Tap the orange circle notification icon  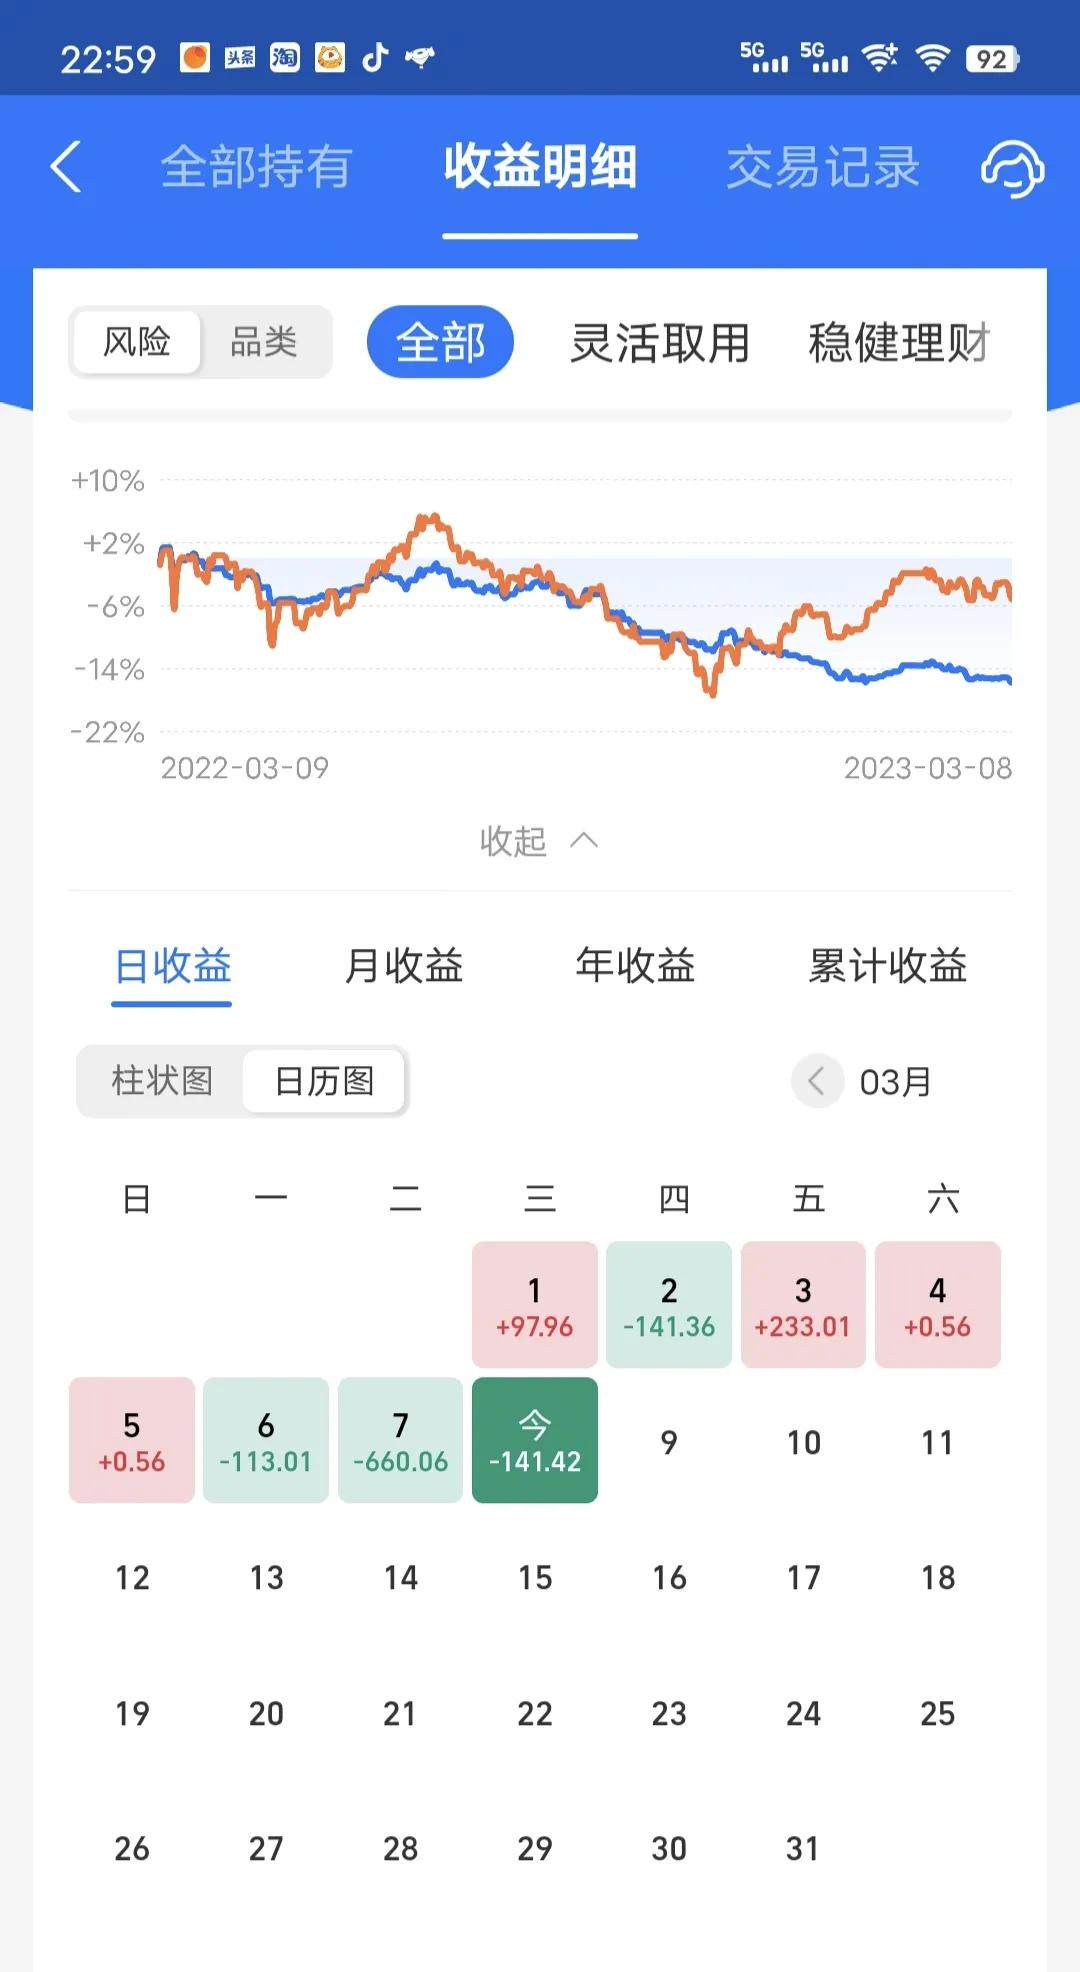coord(195,58)
